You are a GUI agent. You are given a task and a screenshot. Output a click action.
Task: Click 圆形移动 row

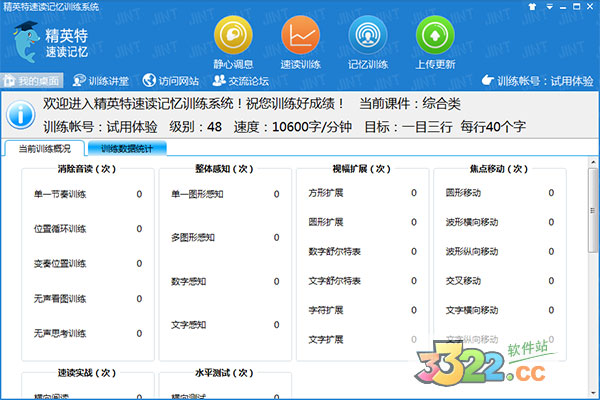coord(500,193)
